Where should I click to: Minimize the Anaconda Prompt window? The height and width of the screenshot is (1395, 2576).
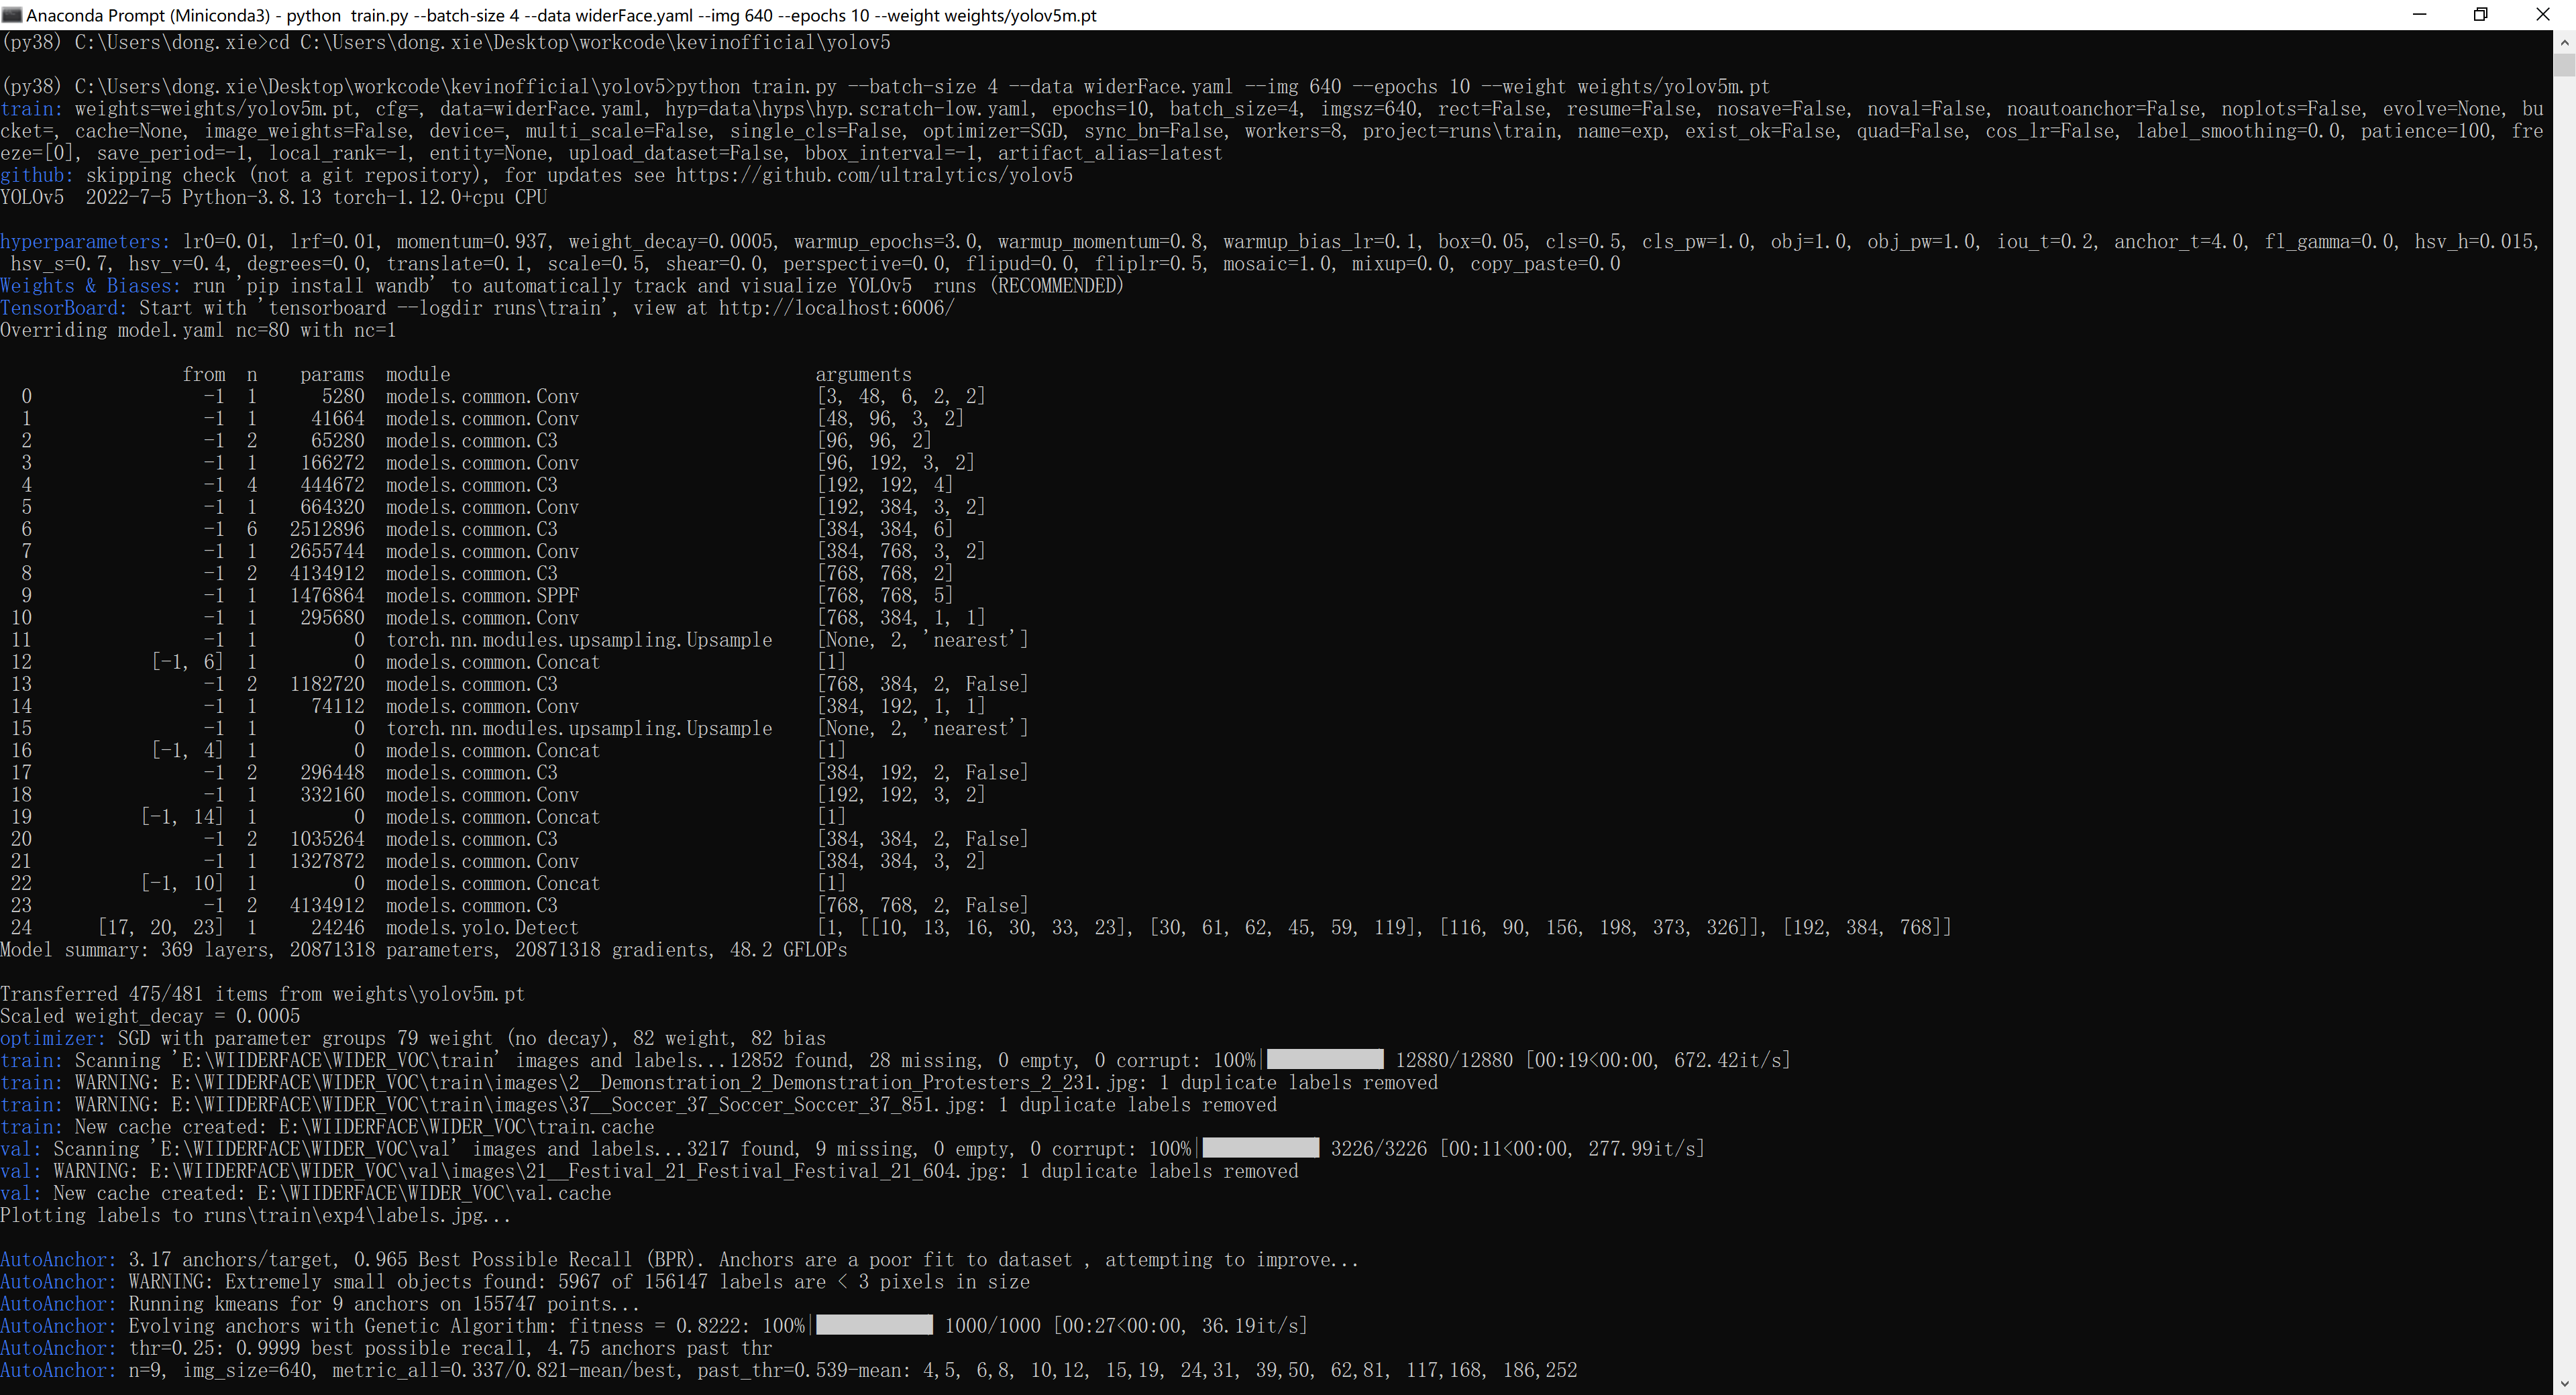2419,15
